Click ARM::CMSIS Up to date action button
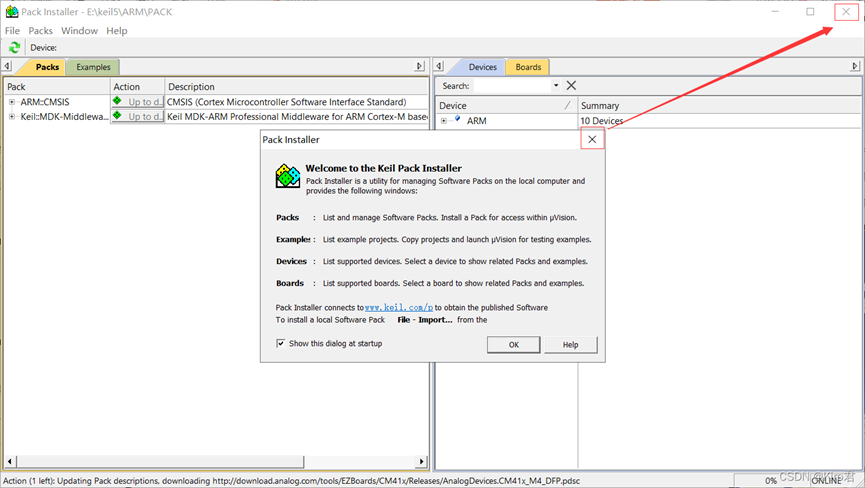Viewport: 865px width, 488px height. [138, 102]
